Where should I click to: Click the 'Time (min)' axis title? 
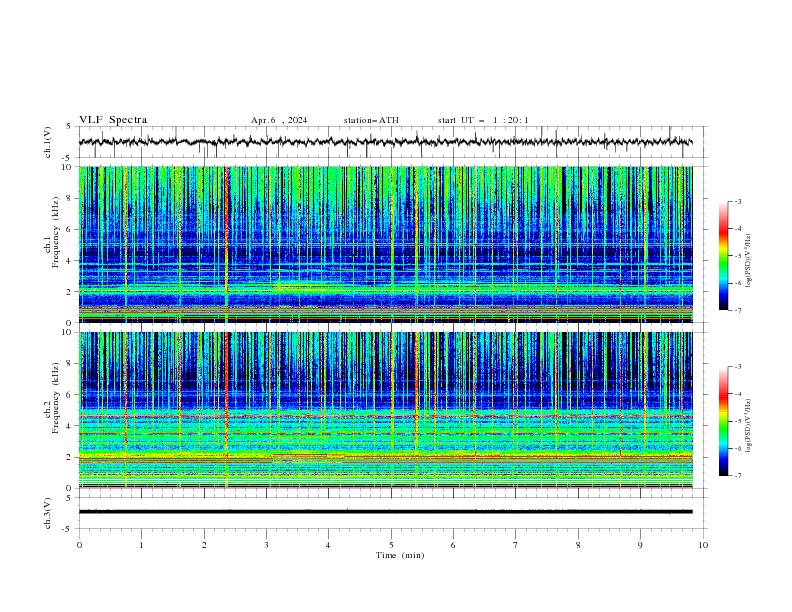click(x=400, y=555)
